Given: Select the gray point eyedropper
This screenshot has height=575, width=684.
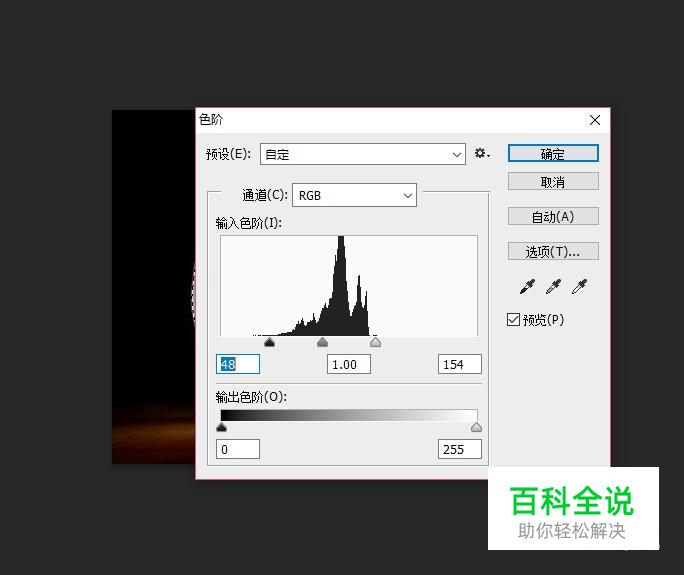Looking at the screenshot, I should click(553, 287).
